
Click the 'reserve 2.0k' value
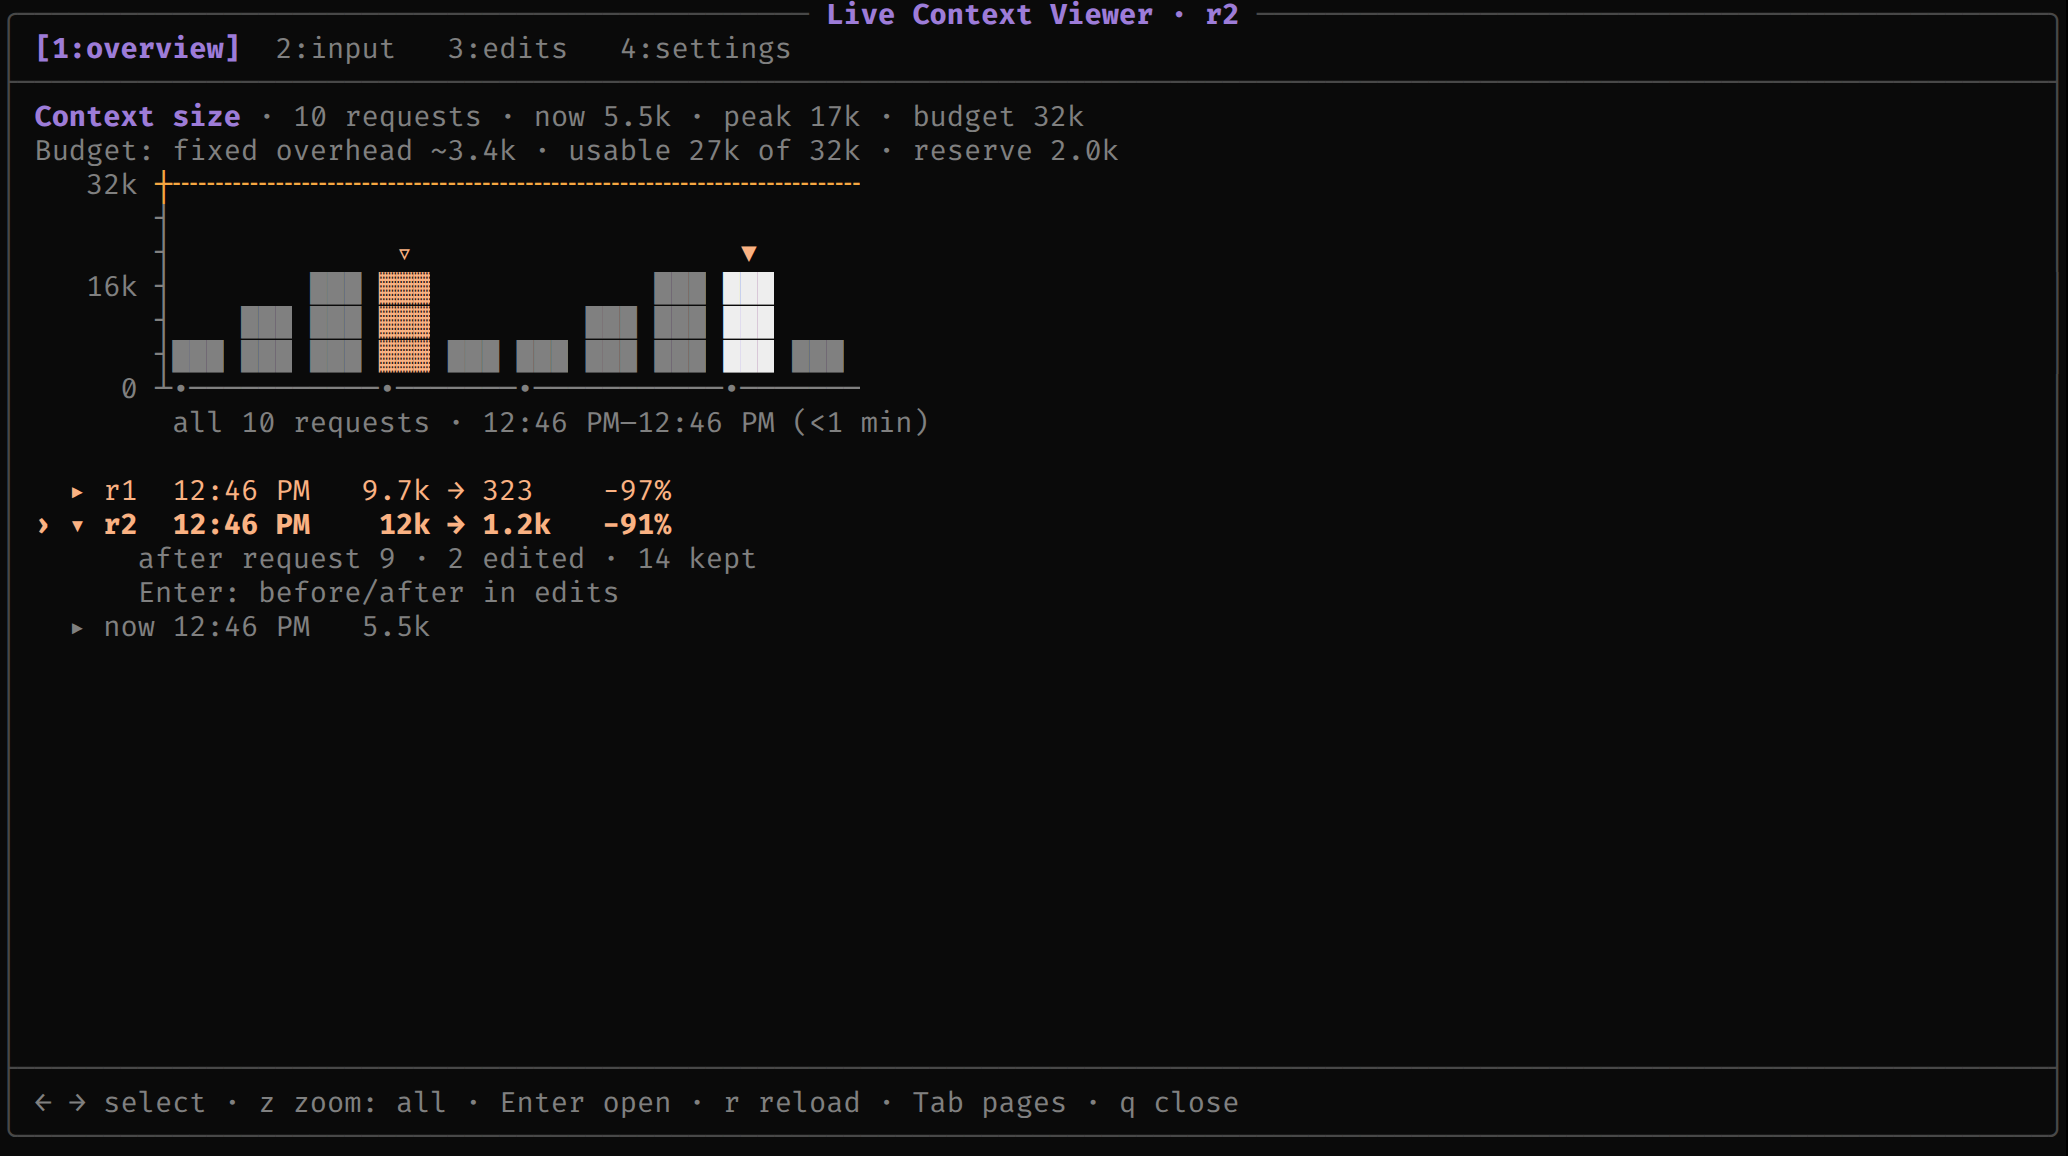coord(1015,150)
